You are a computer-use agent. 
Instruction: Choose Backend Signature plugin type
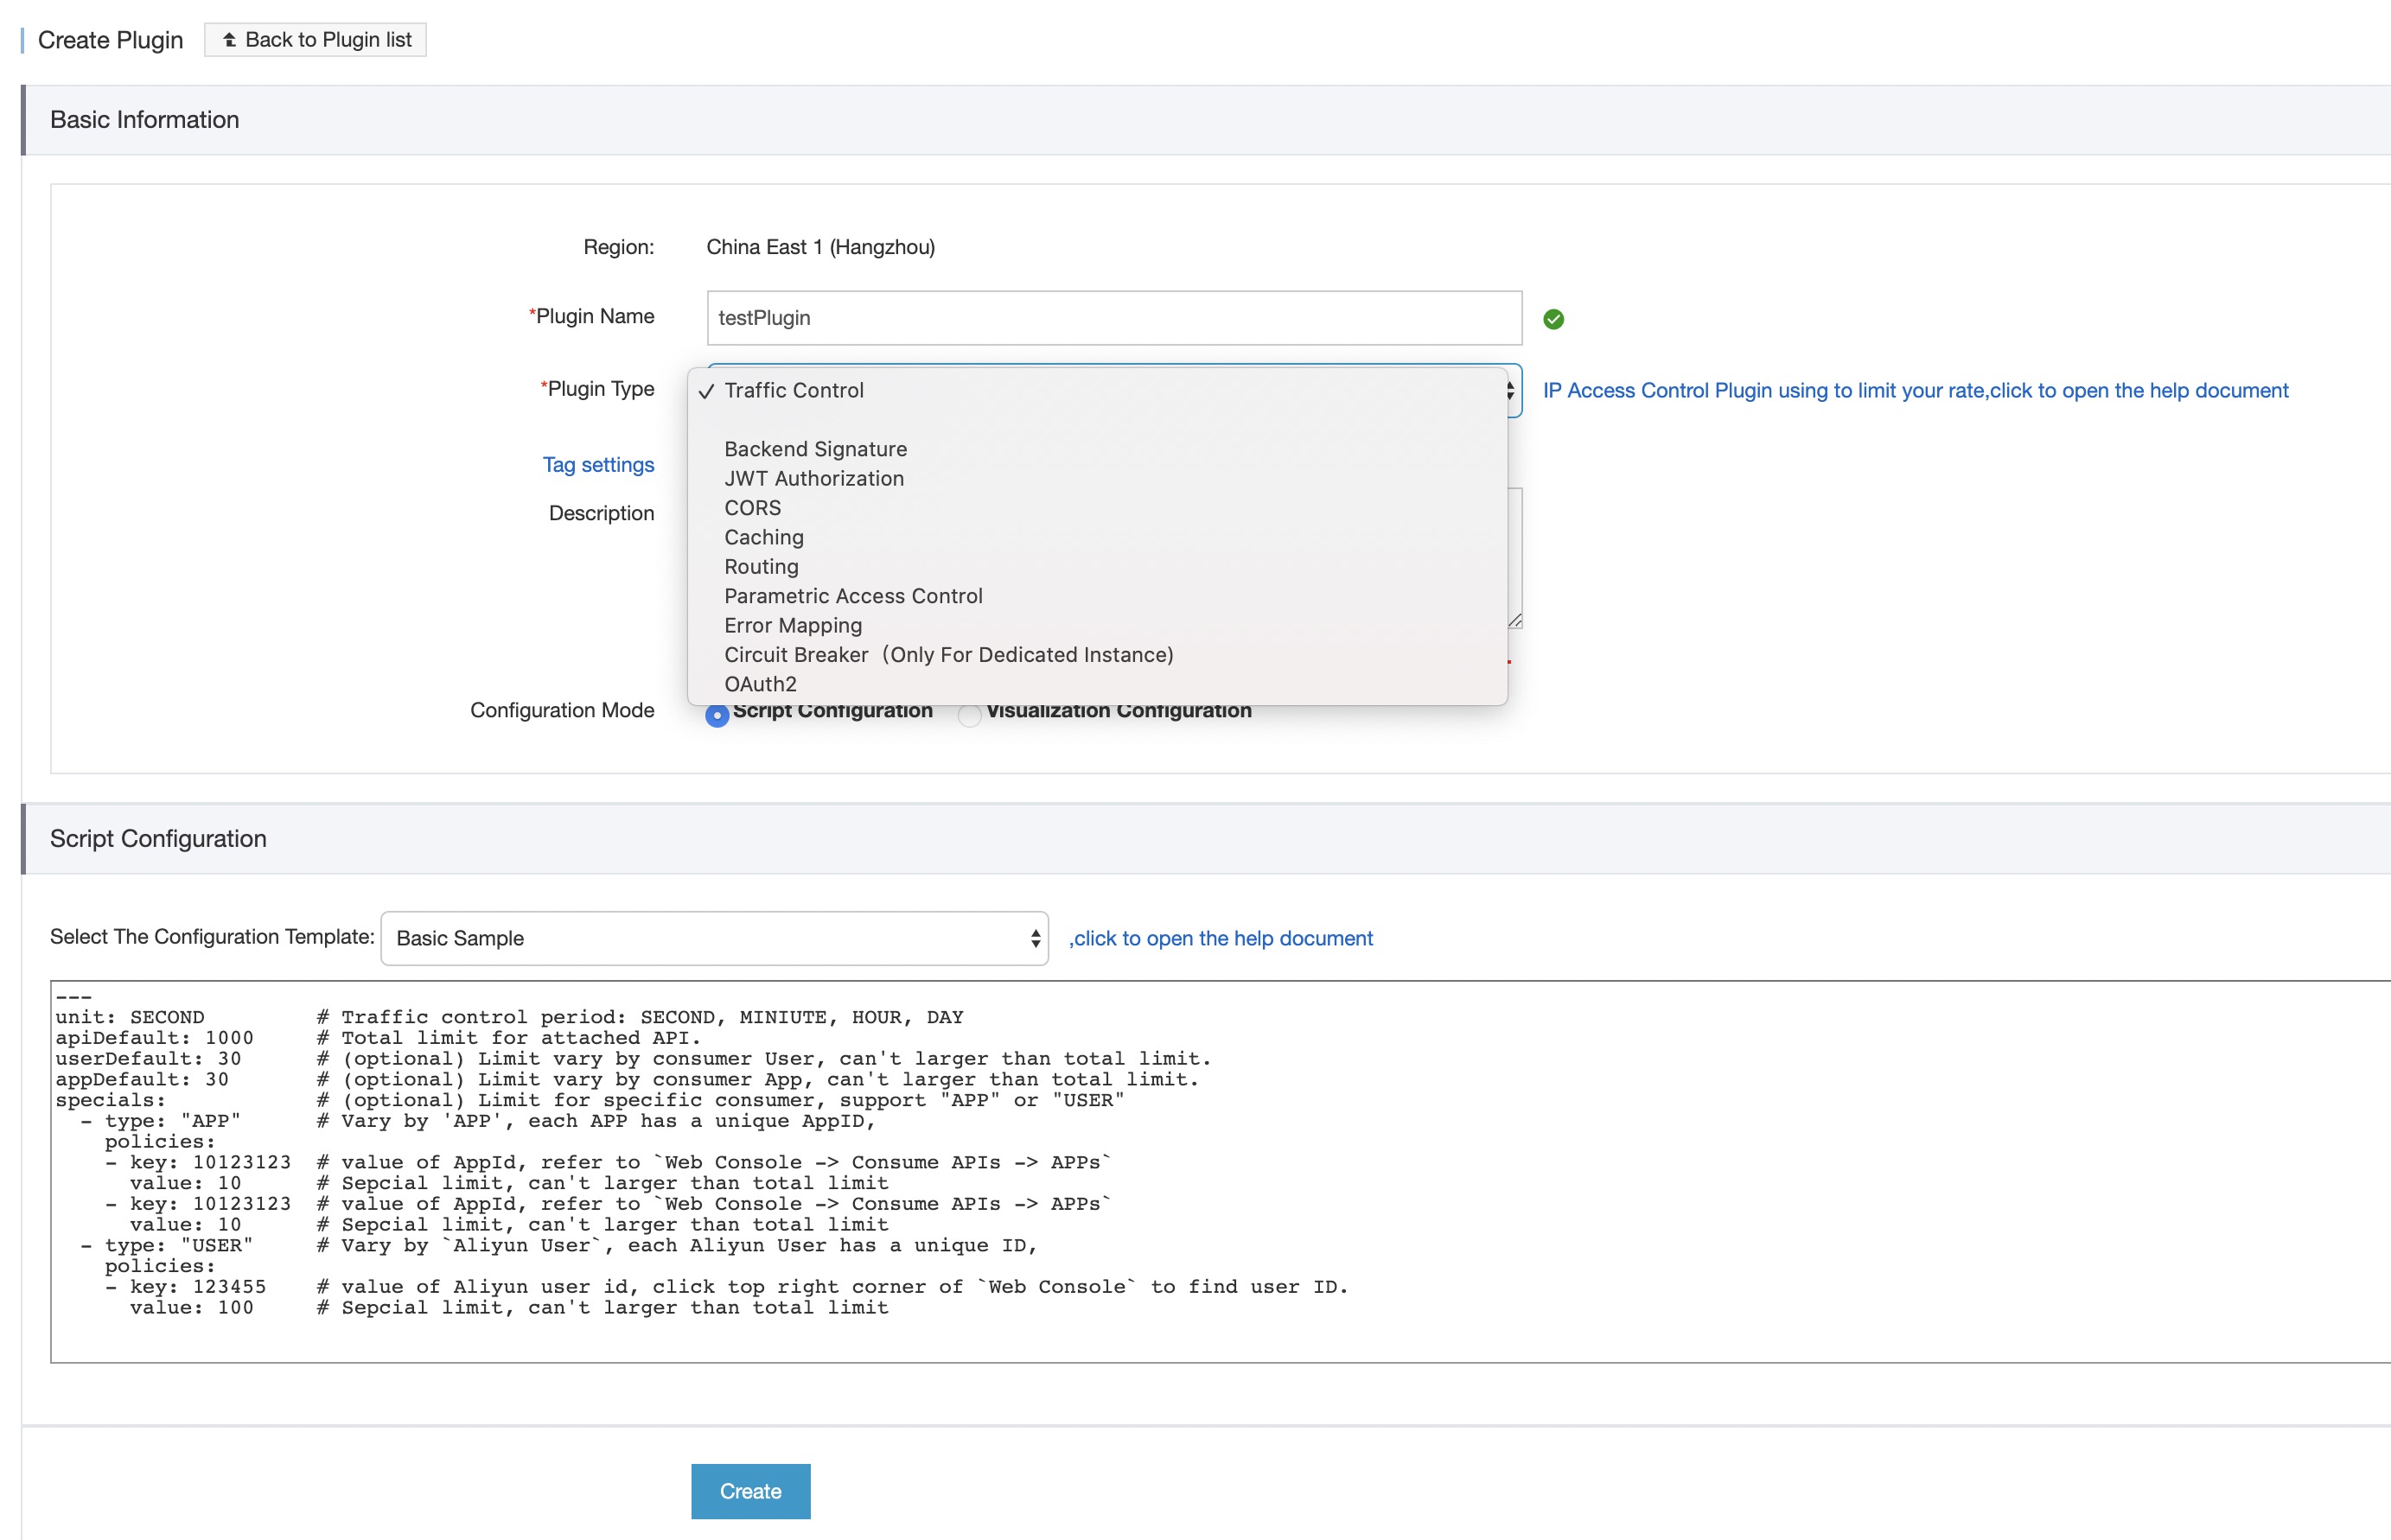(x=815, y=449)
